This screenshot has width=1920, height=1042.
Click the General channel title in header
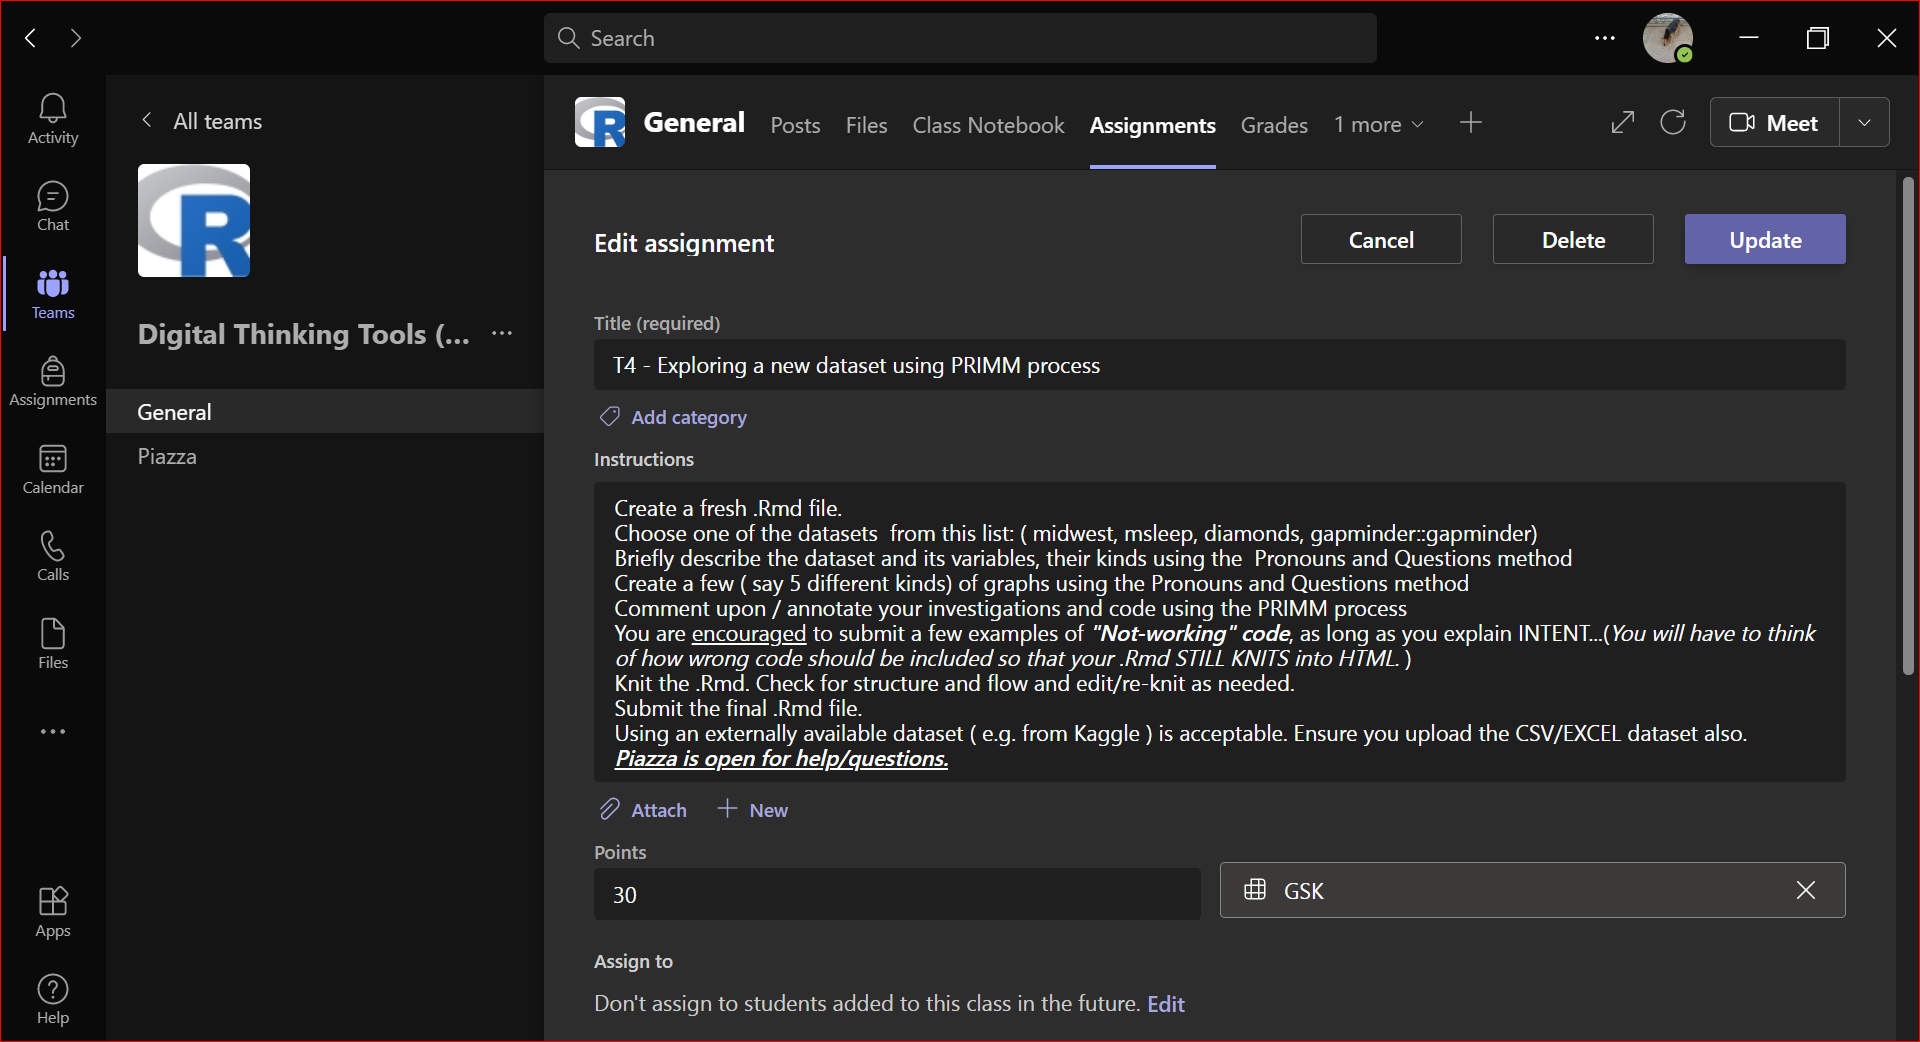pos(694,122)
